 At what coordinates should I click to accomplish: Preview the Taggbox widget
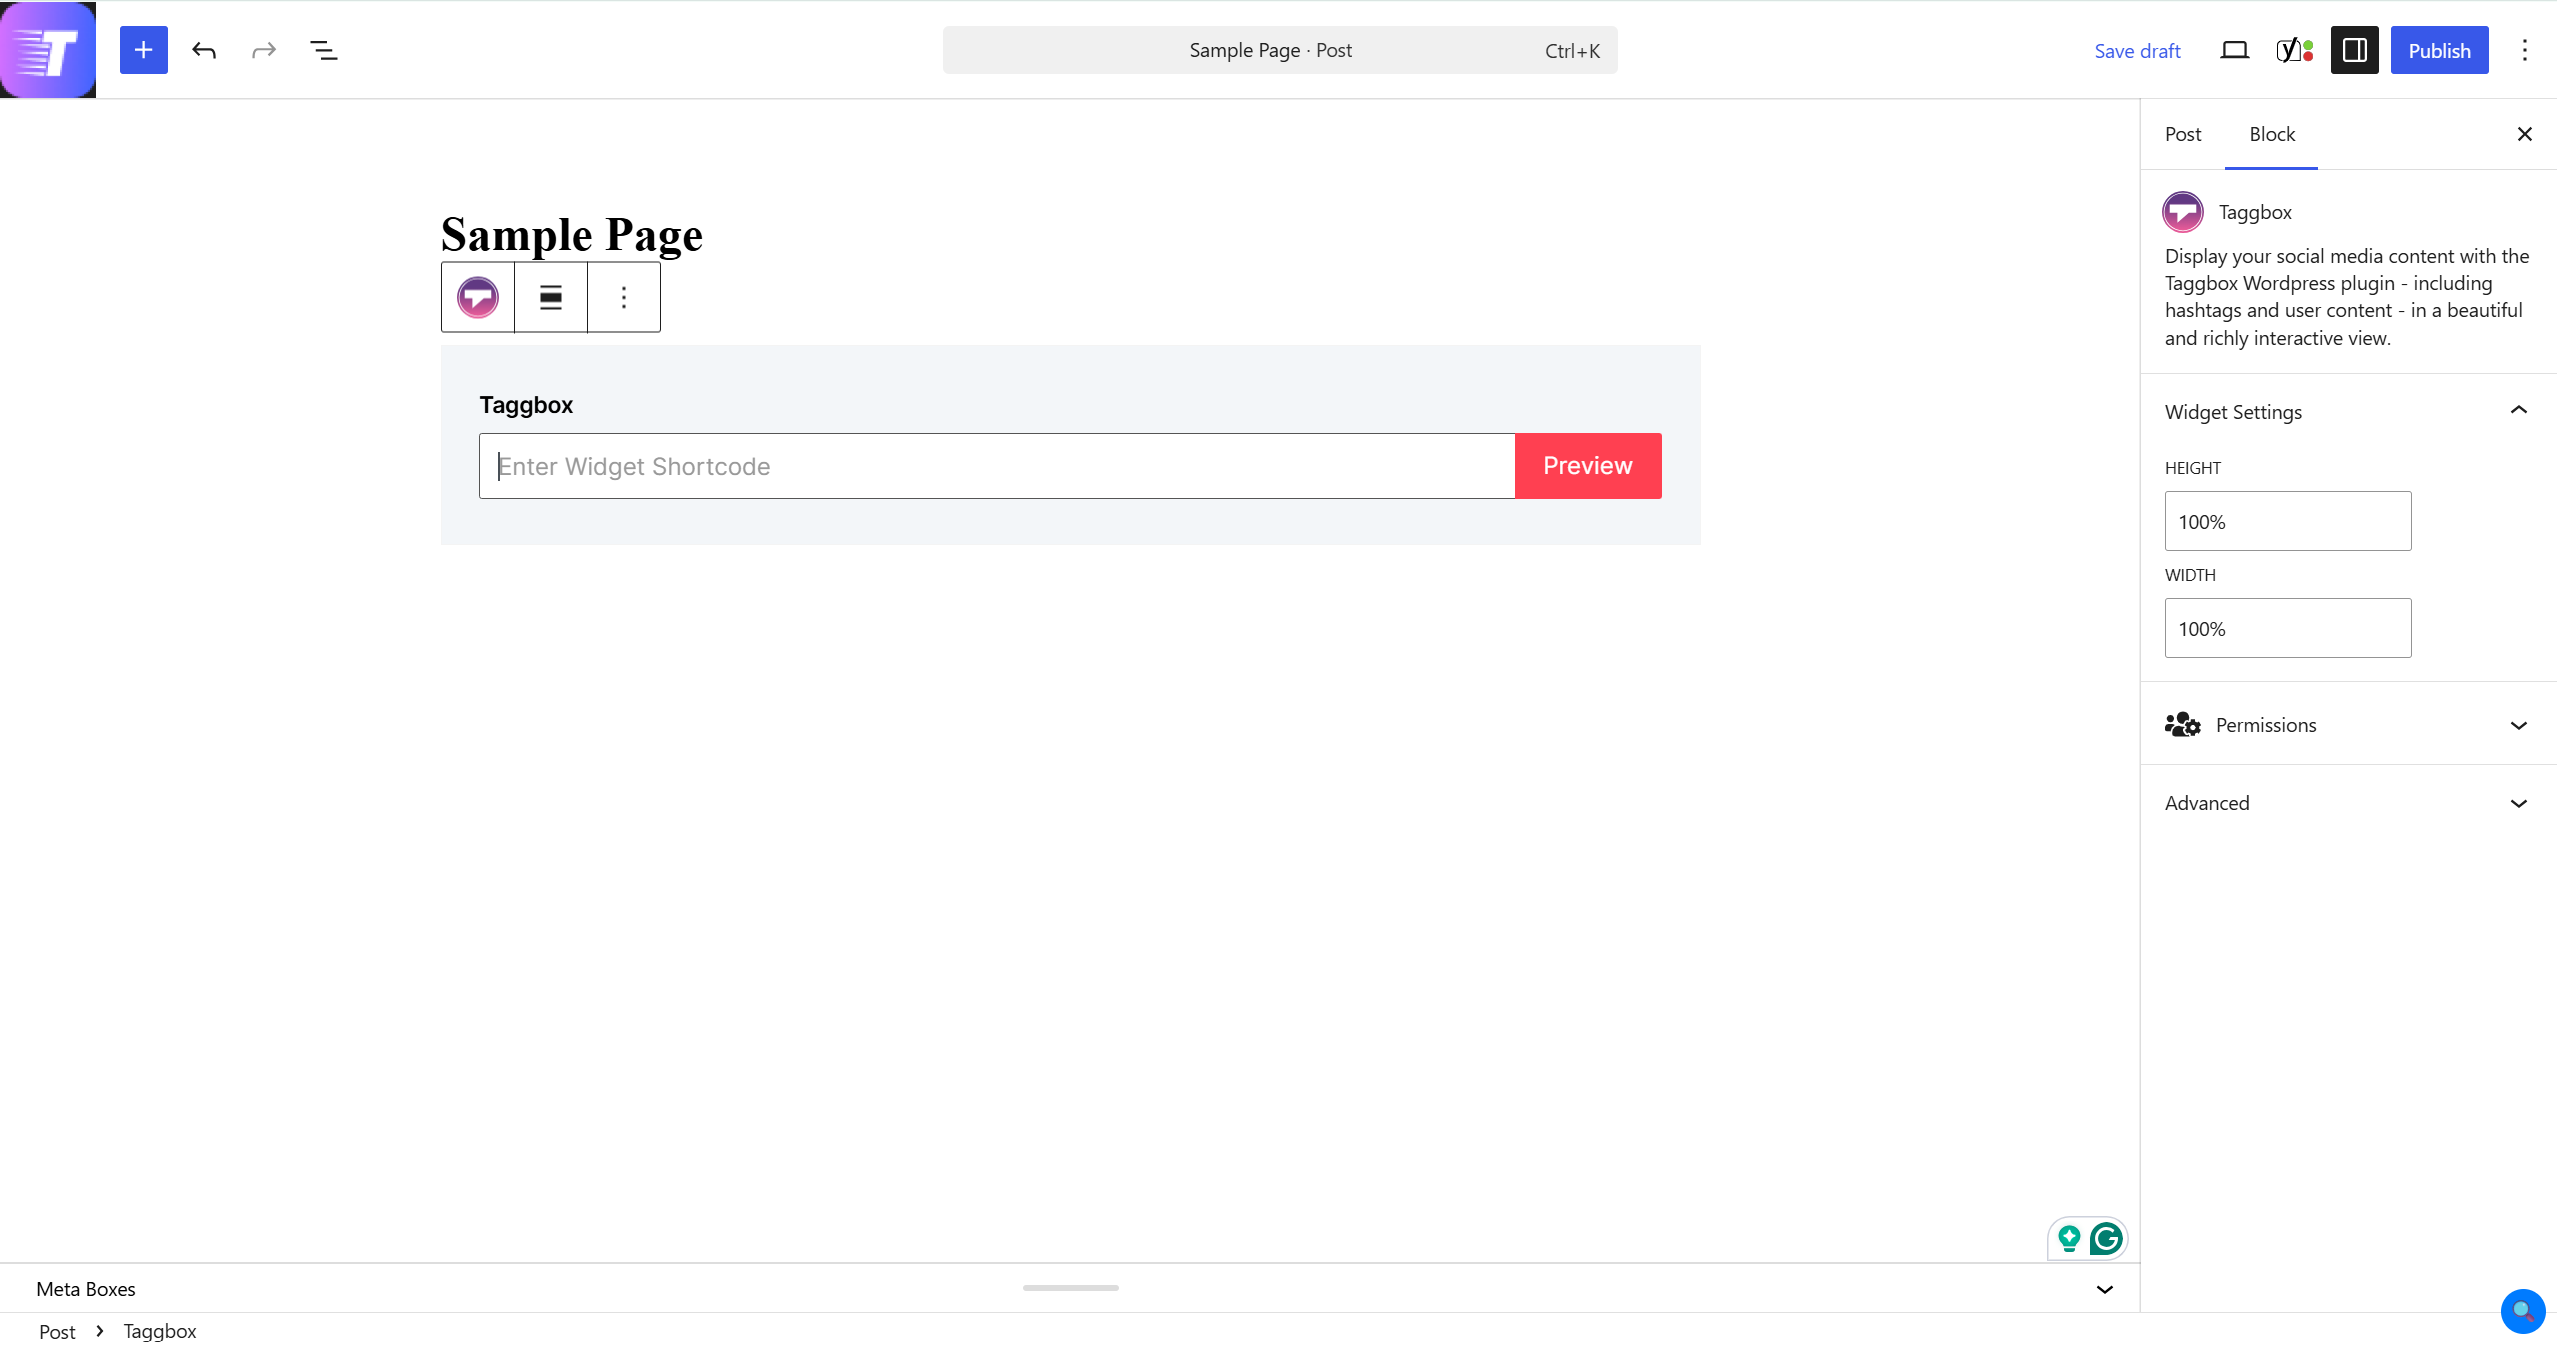(x=1588, y=466)
